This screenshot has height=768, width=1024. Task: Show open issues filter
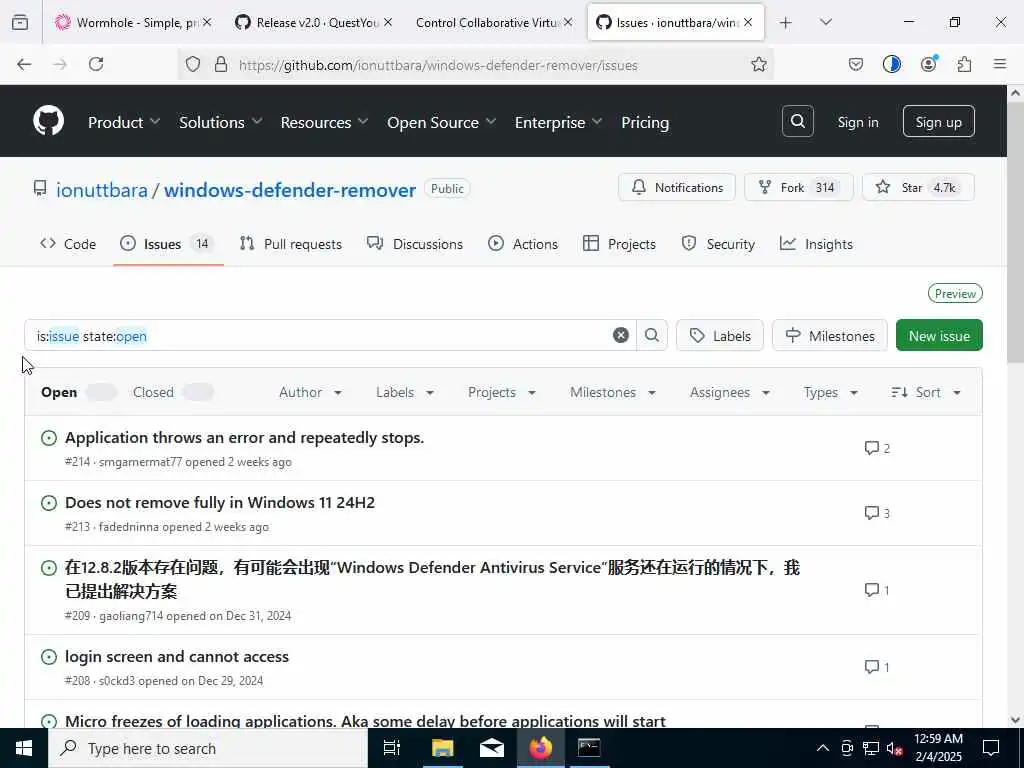78,392
